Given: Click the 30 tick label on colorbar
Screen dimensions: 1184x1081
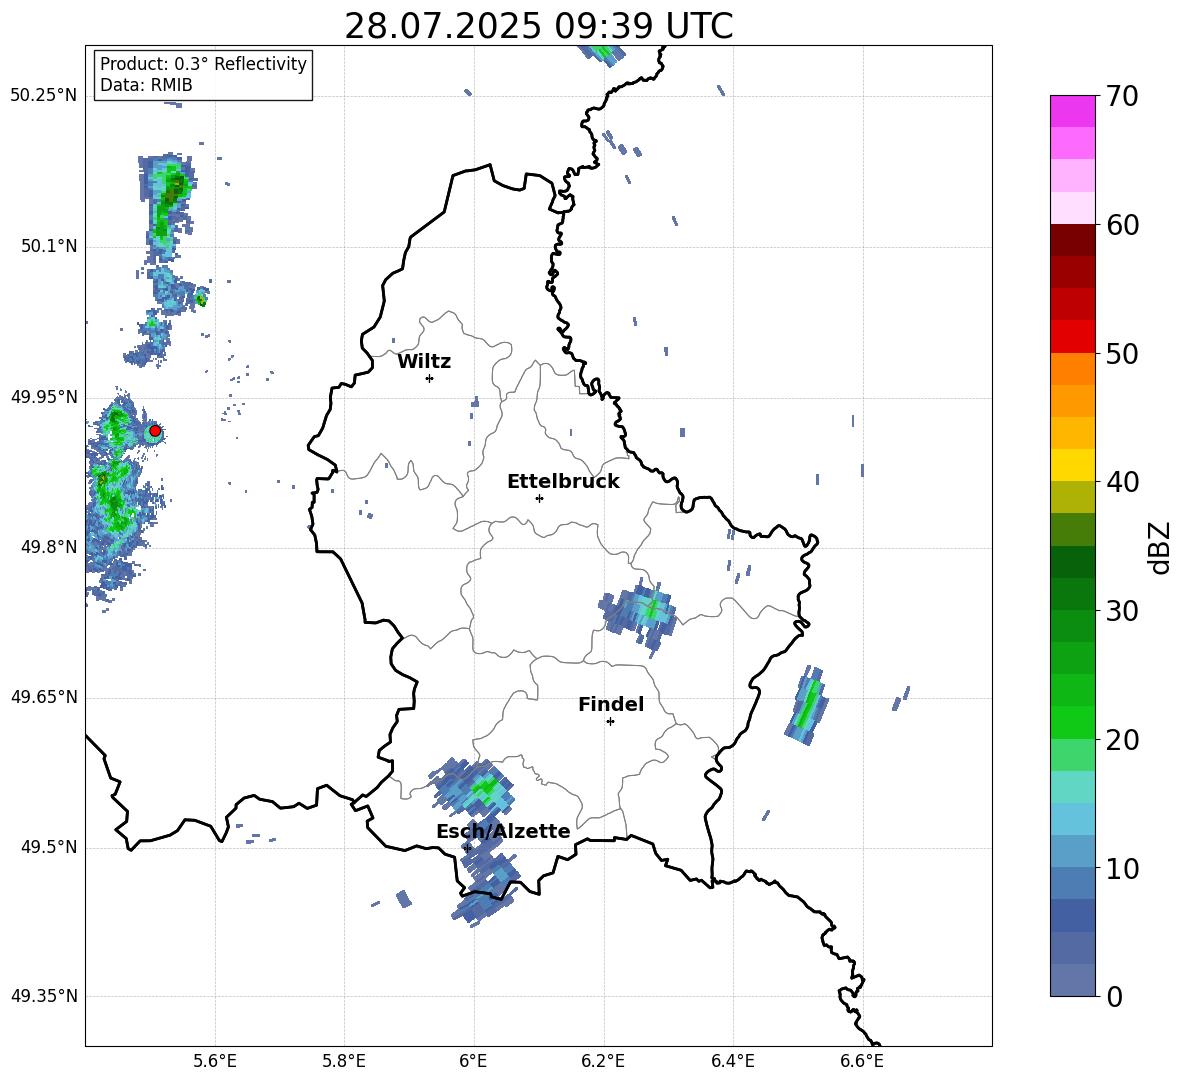Looking at the screenshot, I should [x=1122, y=611].
